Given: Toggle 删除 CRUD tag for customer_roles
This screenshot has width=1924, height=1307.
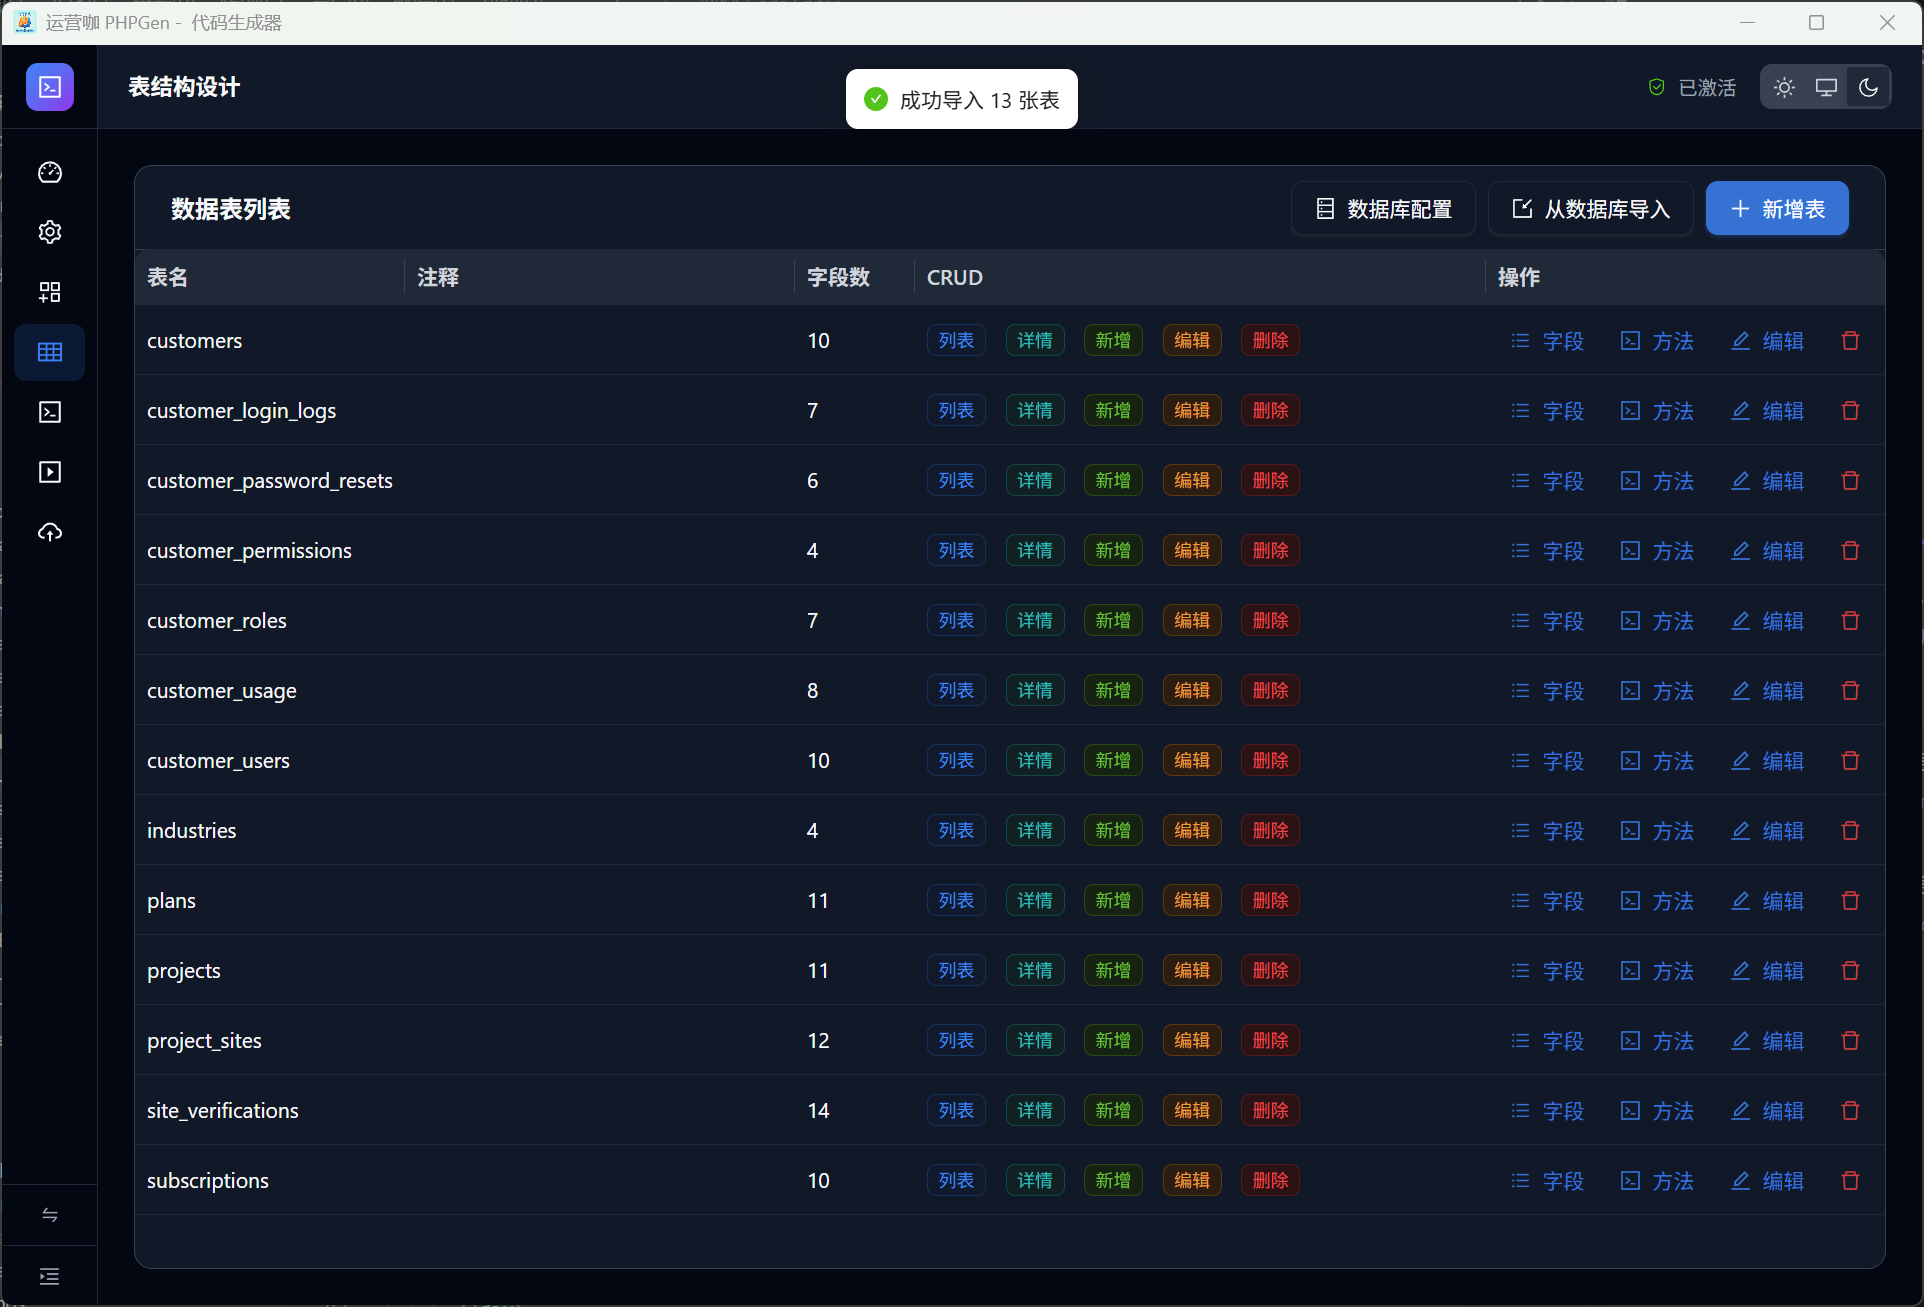Looking at the screenshot, I should [x=1270, y=621].
